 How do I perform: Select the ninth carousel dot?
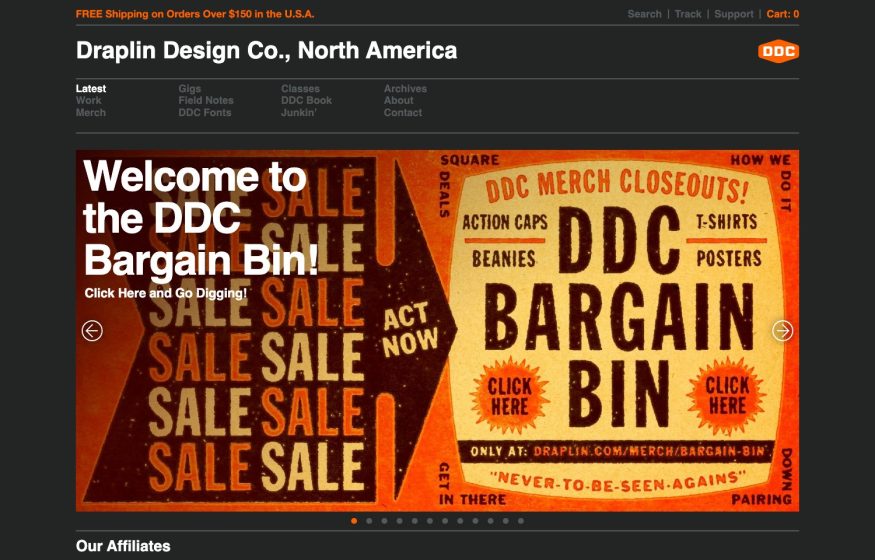pyautogui.click(x=475, y=521)
